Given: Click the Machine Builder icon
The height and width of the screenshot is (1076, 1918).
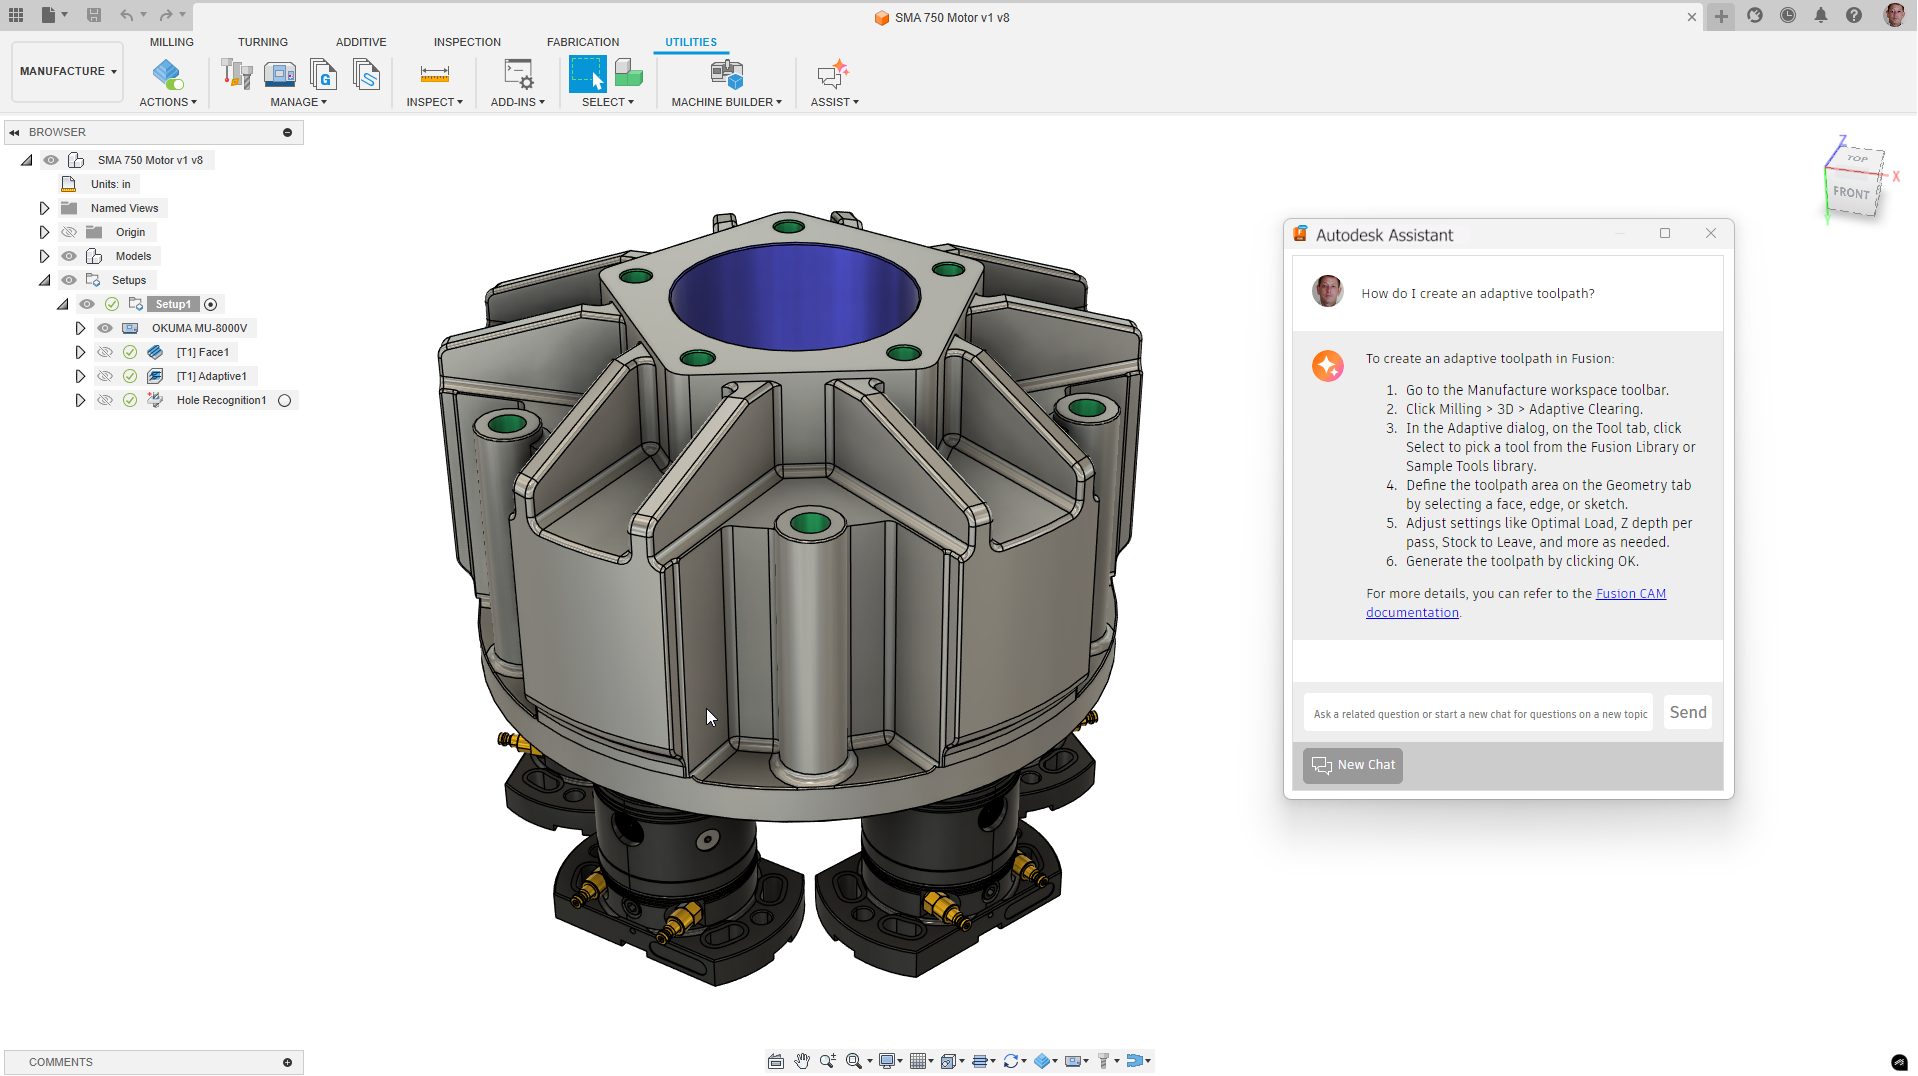Looking at the screenshot, I should point(726,75).
